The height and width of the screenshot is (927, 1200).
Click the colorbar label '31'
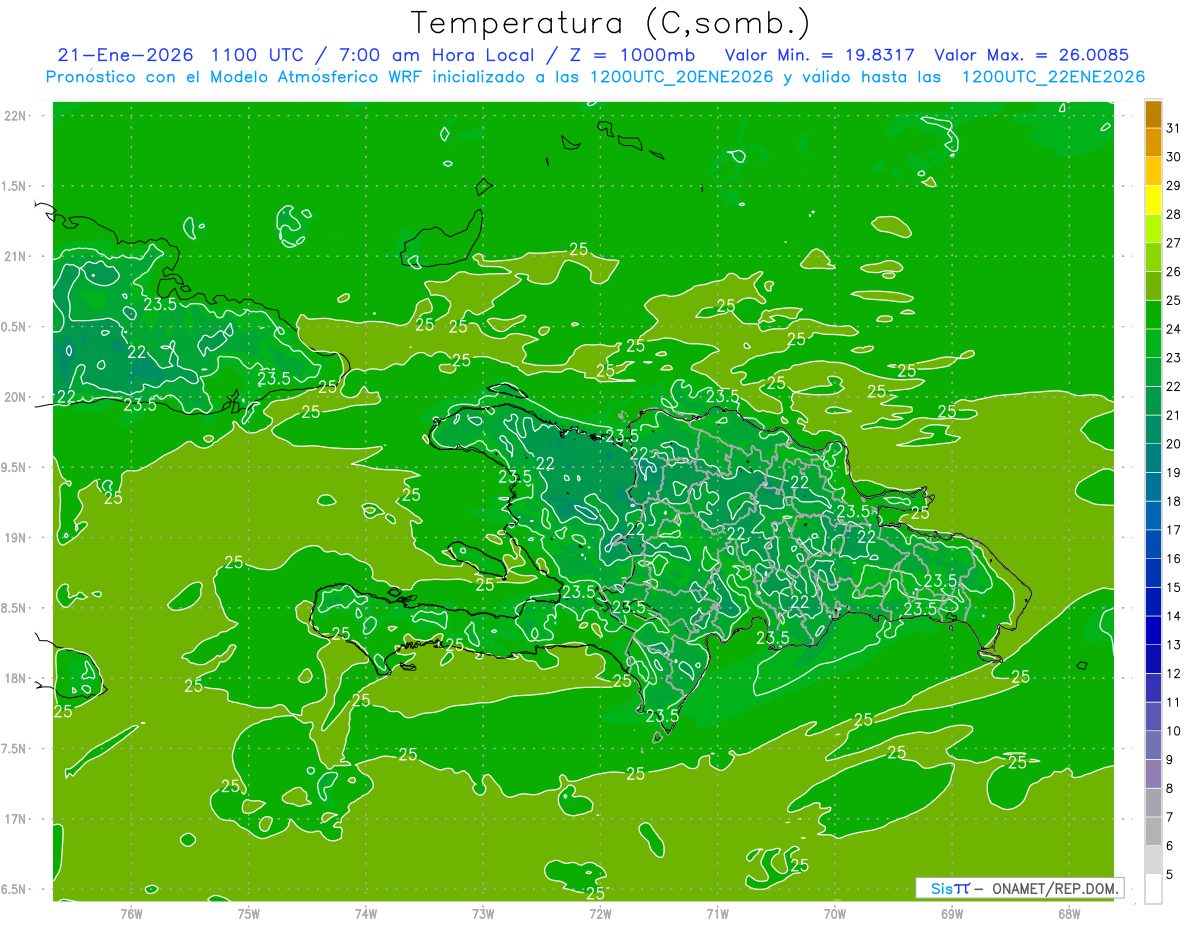click(1173, 128)
